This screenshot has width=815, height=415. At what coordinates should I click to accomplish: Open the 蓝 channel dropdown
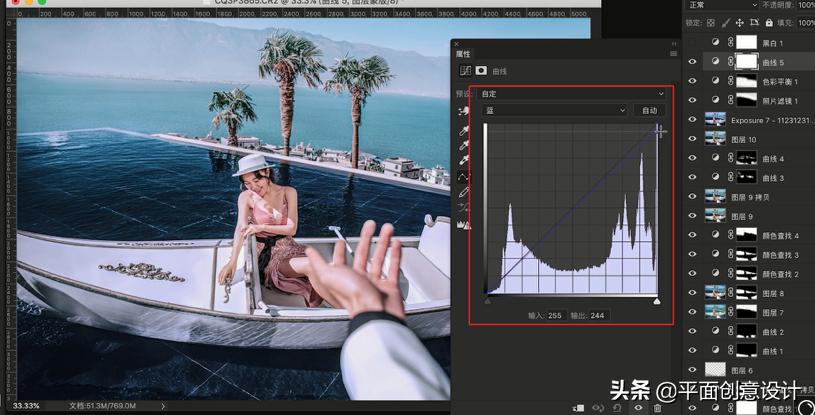pyautogui.click(x=555, y=110)
